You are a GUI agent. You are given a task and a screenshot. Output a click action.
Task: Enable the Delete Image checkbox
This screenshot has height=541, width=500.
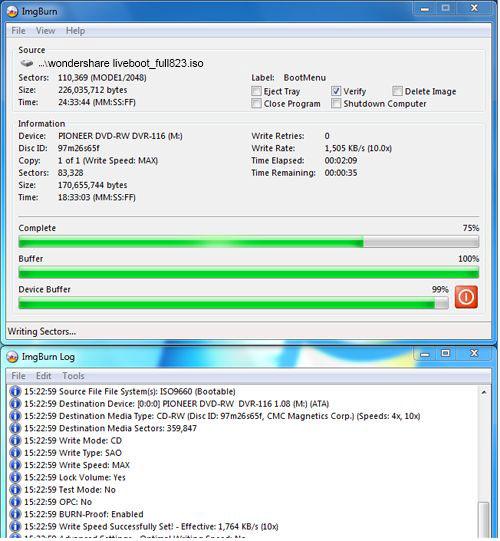coord(397,91)
